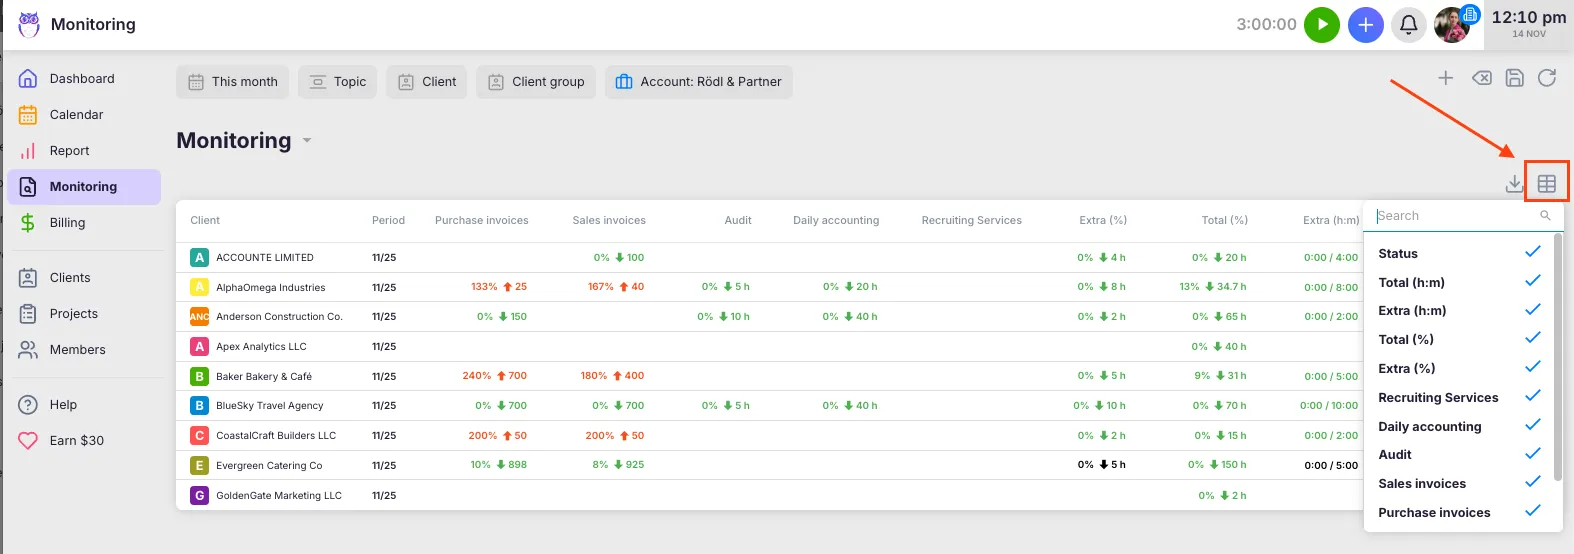Click the save filter icon

pos(1514,78)
